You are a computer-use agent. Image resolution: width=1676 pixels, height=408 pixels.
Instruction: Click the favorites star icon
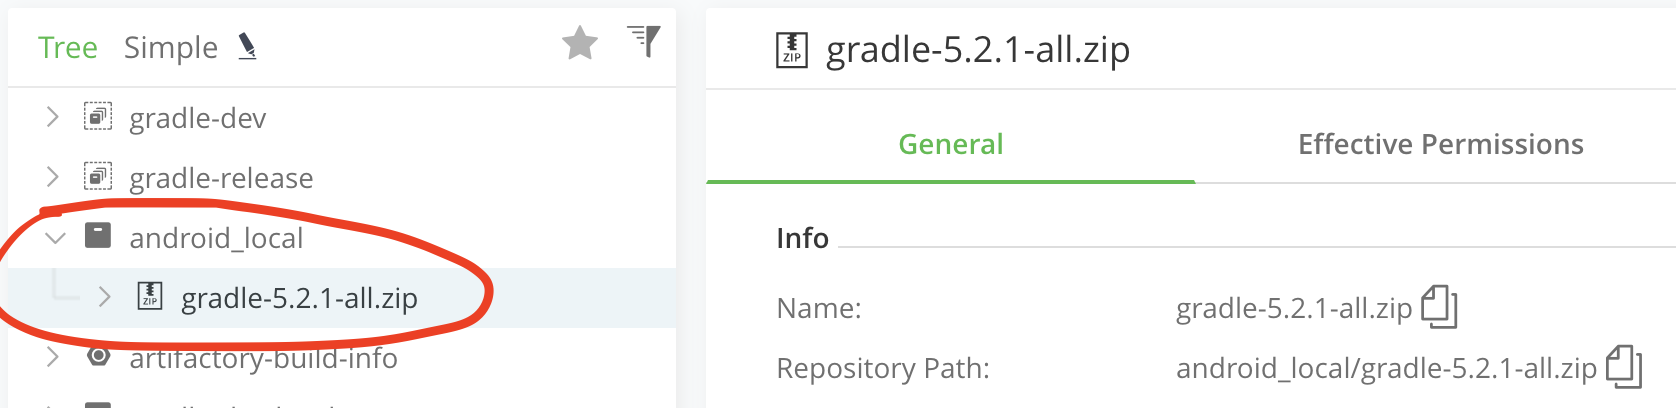(x=580, y=44)
